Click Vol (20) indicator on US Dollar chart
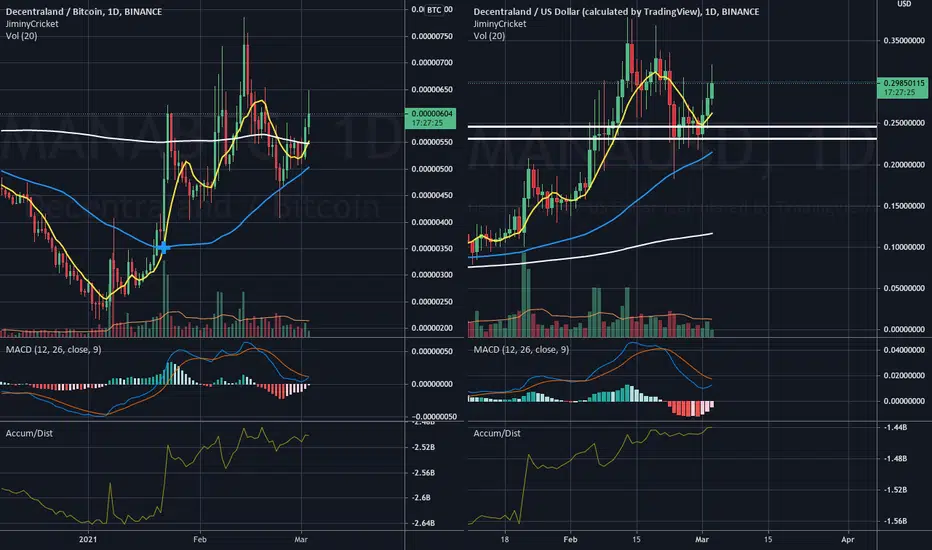The width and height of the screenshot is (932, 550). (x=489, y=36)
